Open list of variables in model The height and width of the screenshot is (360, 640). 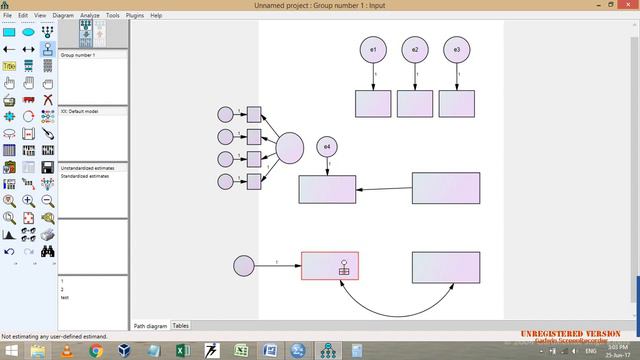pyautogui.click(x=28, y=66)
